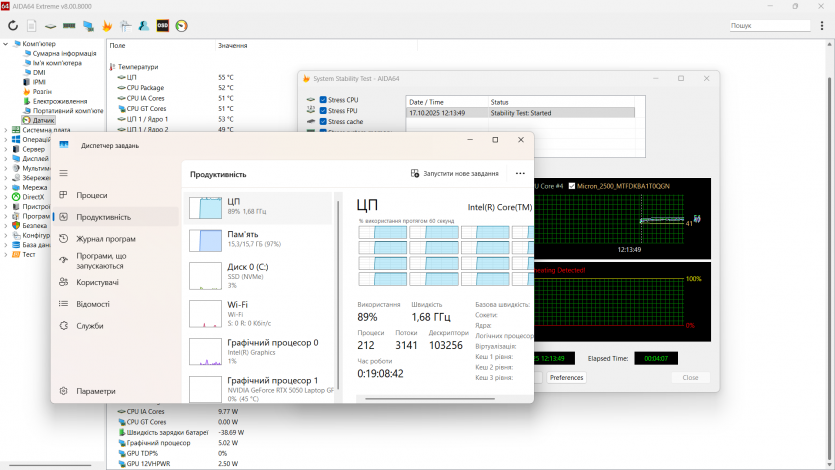Disable the Stress cache checkbox
The image size is (835, 470).
tap(323, 122)
